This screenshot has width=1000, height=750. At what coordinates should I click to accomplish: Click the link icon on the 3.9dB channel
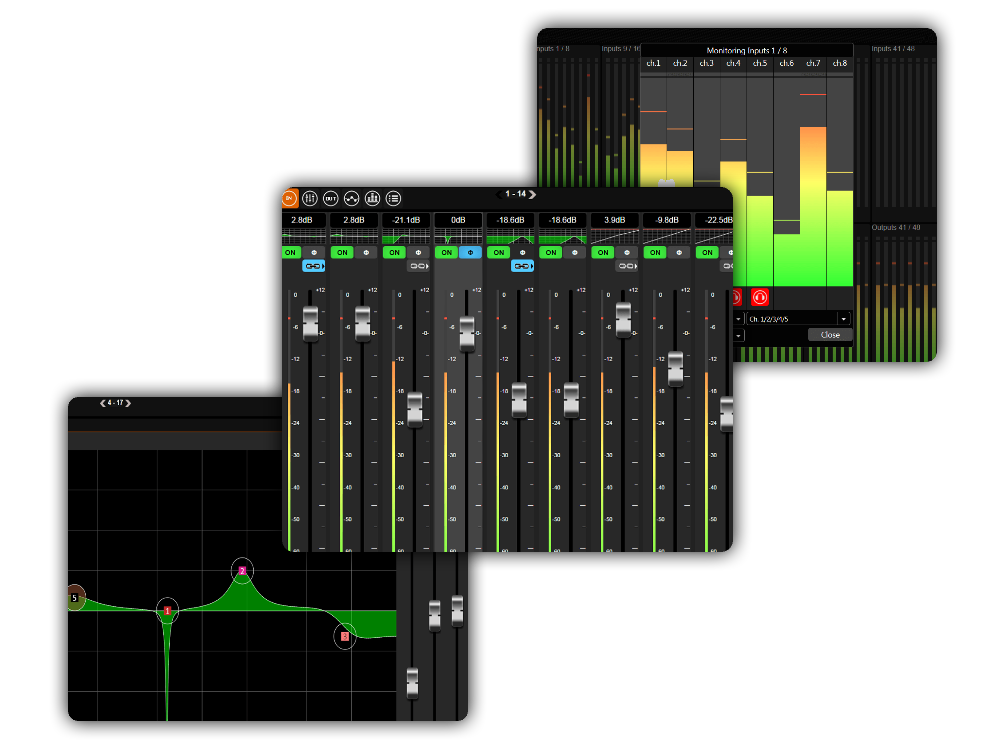coord(627,266)
